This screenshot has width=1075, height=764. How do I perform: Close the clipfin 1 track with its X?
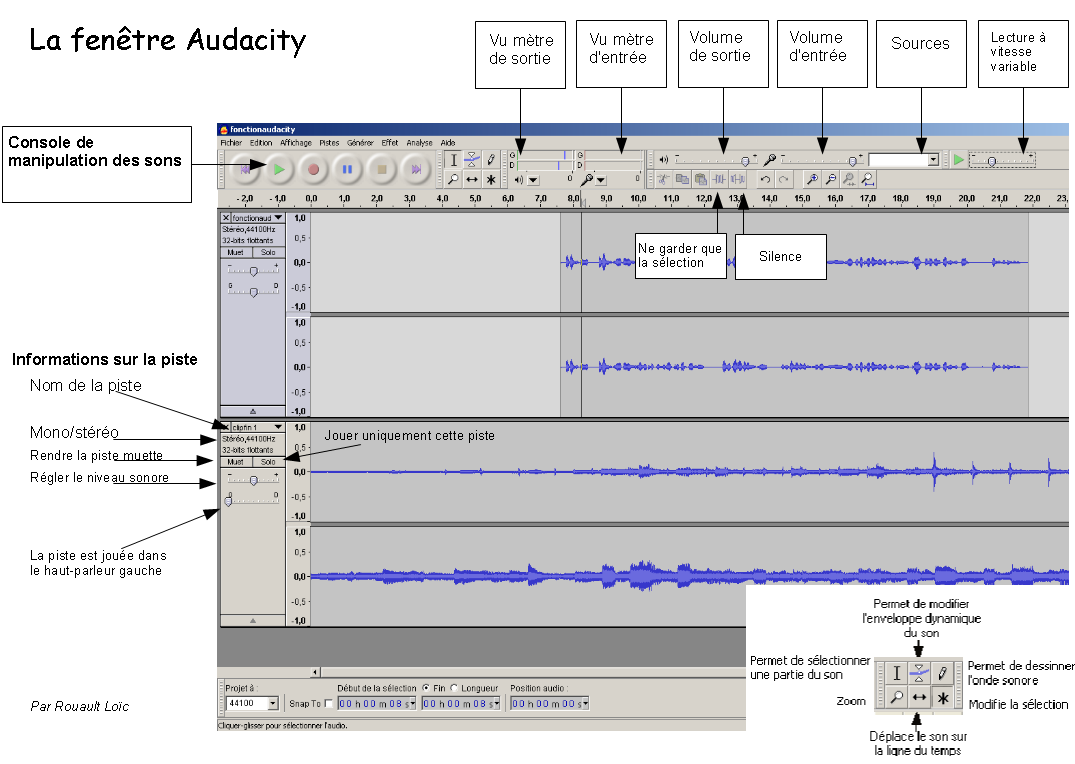coord(226,427)
